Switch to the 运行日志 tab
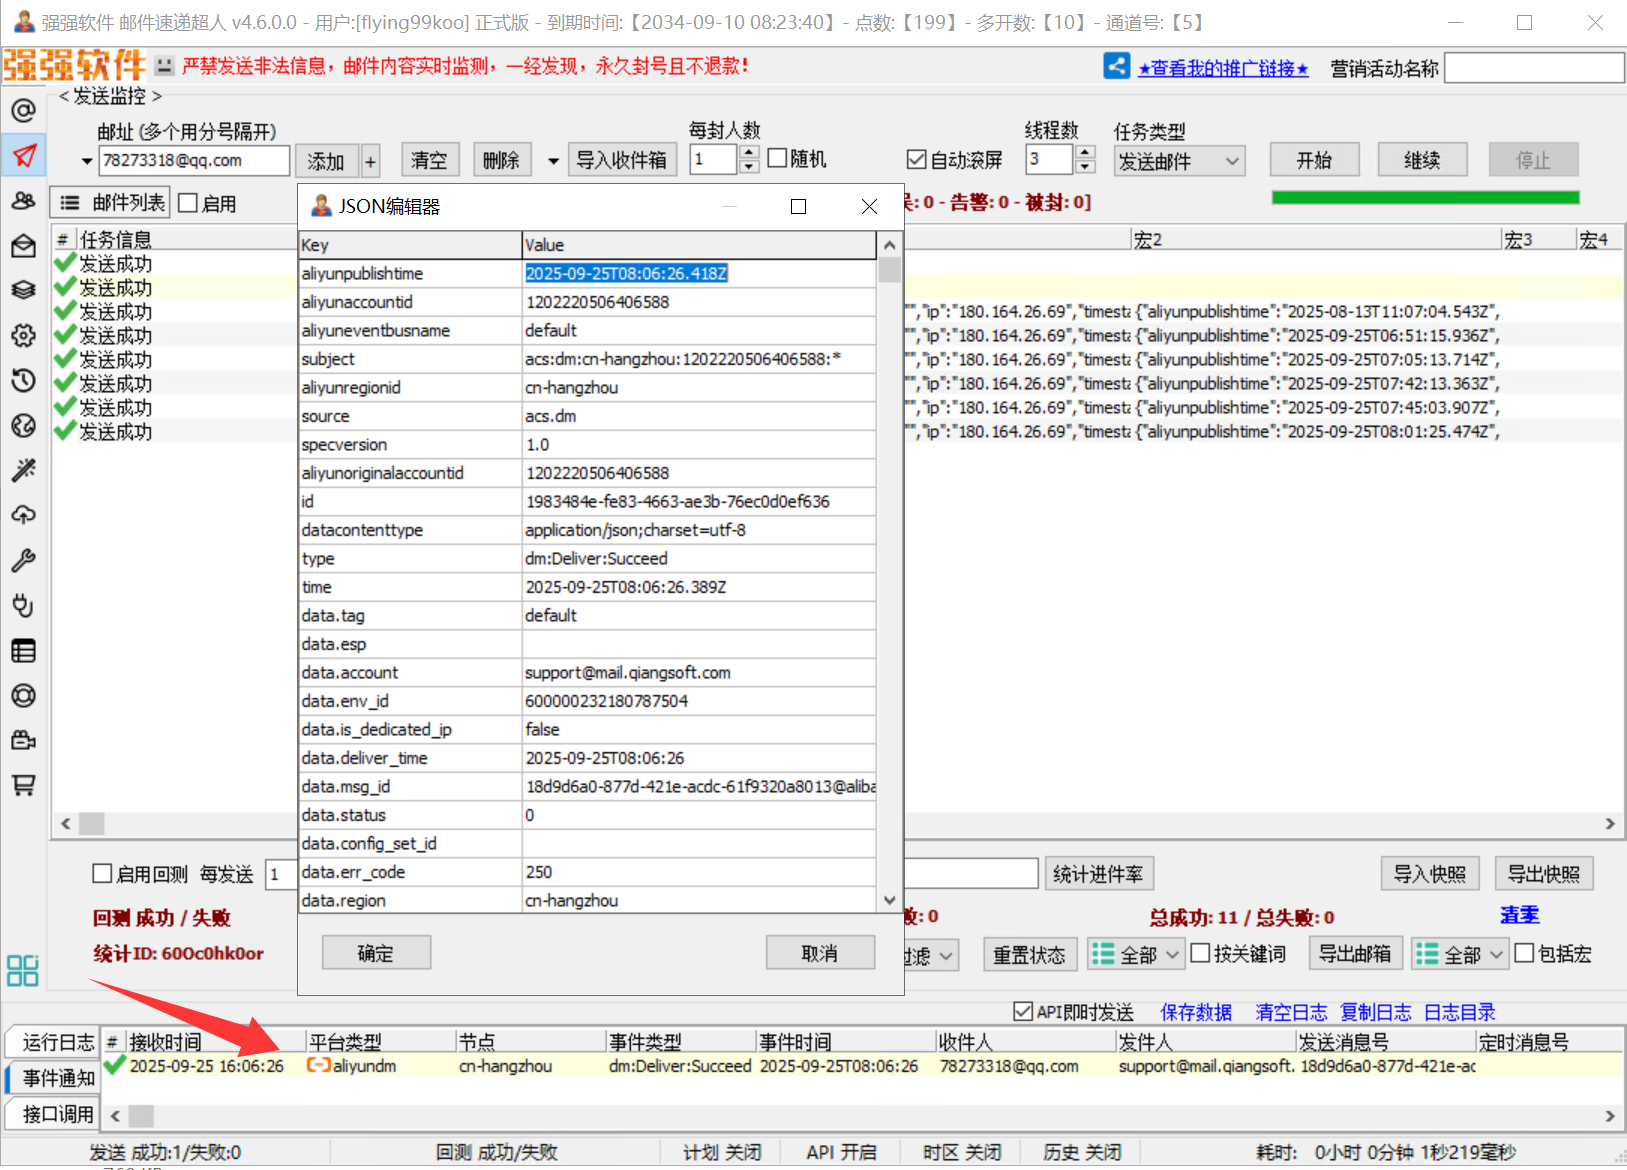The height and width of the screenshot is (1170, 1627). point(58,1042)
